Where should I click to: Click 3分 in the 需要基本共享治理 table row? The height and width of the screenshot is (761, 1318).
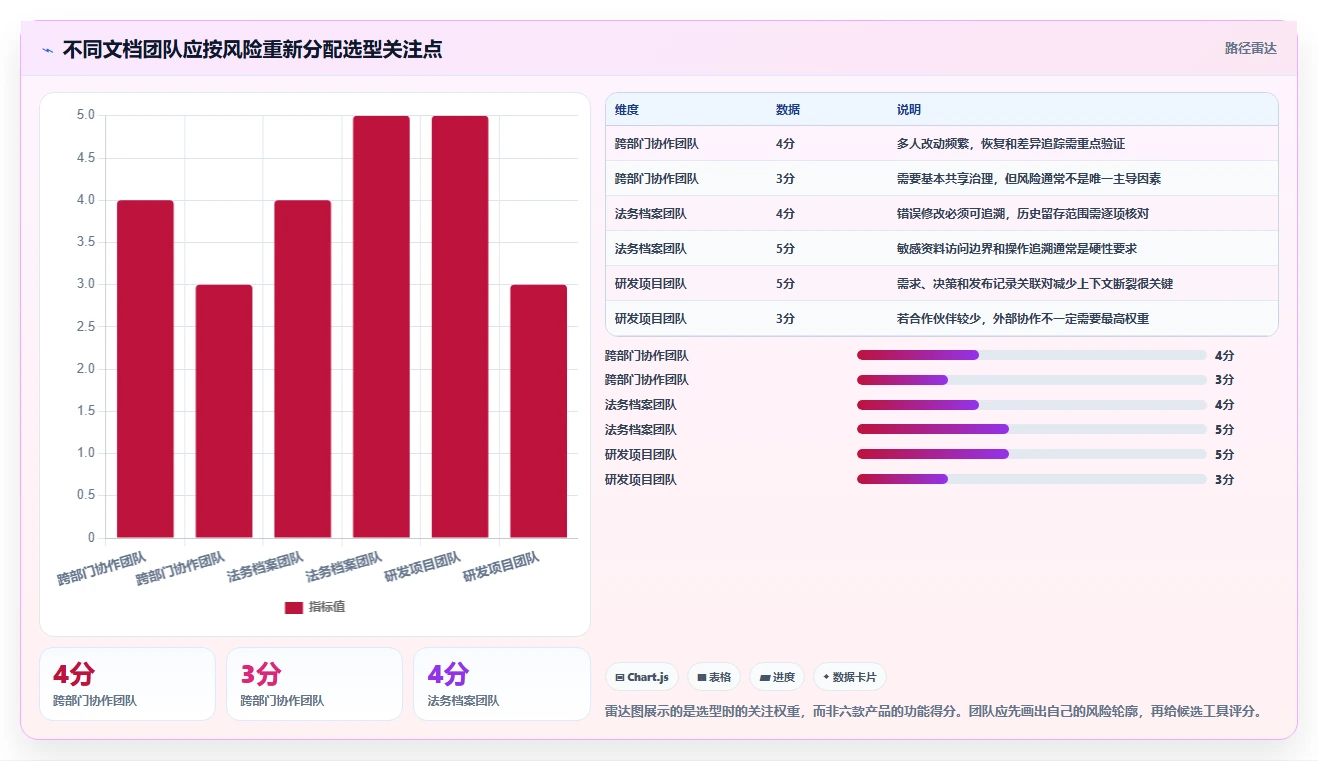(786, 179)
